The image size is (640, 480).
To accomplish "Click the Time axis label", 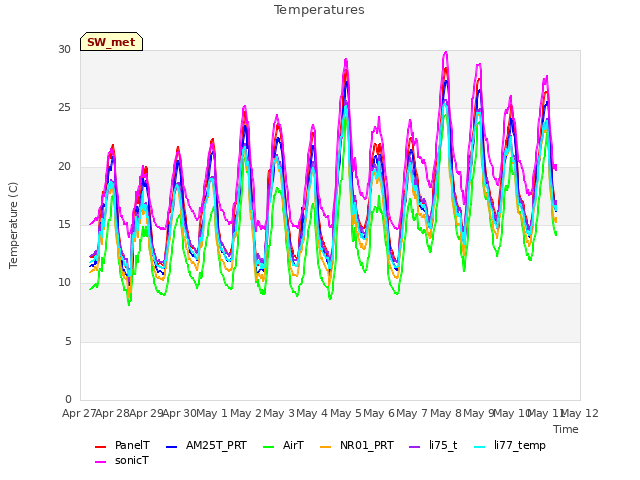I will click(x=566, y=429).
